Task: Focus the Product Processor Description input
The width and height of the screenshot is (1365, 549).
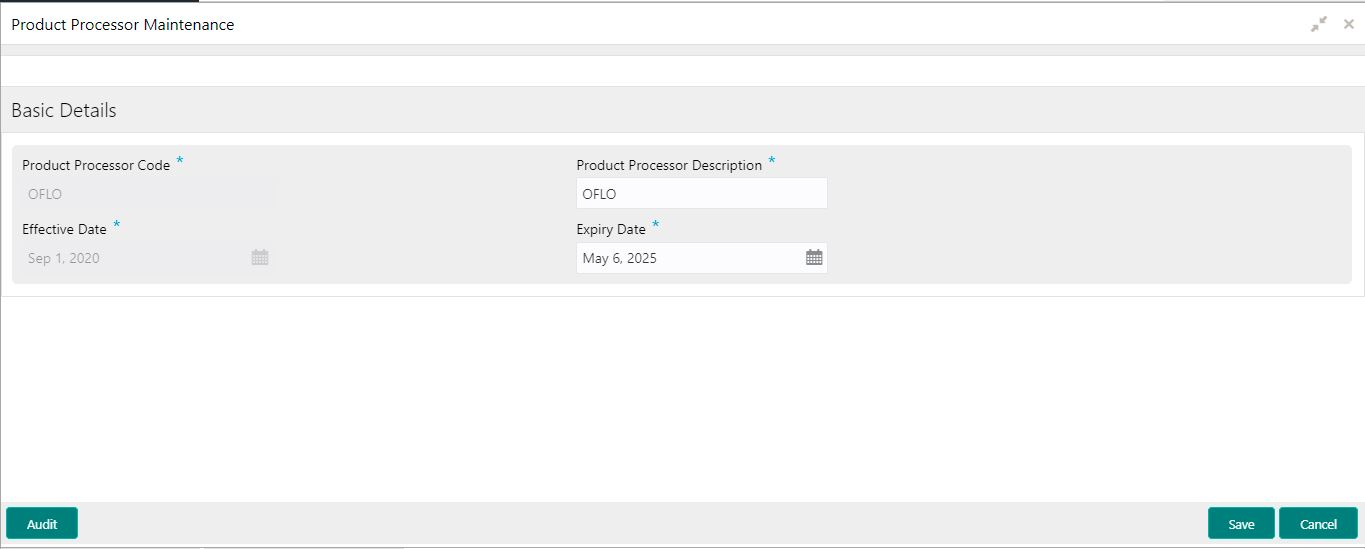Action: coord(702,194)
